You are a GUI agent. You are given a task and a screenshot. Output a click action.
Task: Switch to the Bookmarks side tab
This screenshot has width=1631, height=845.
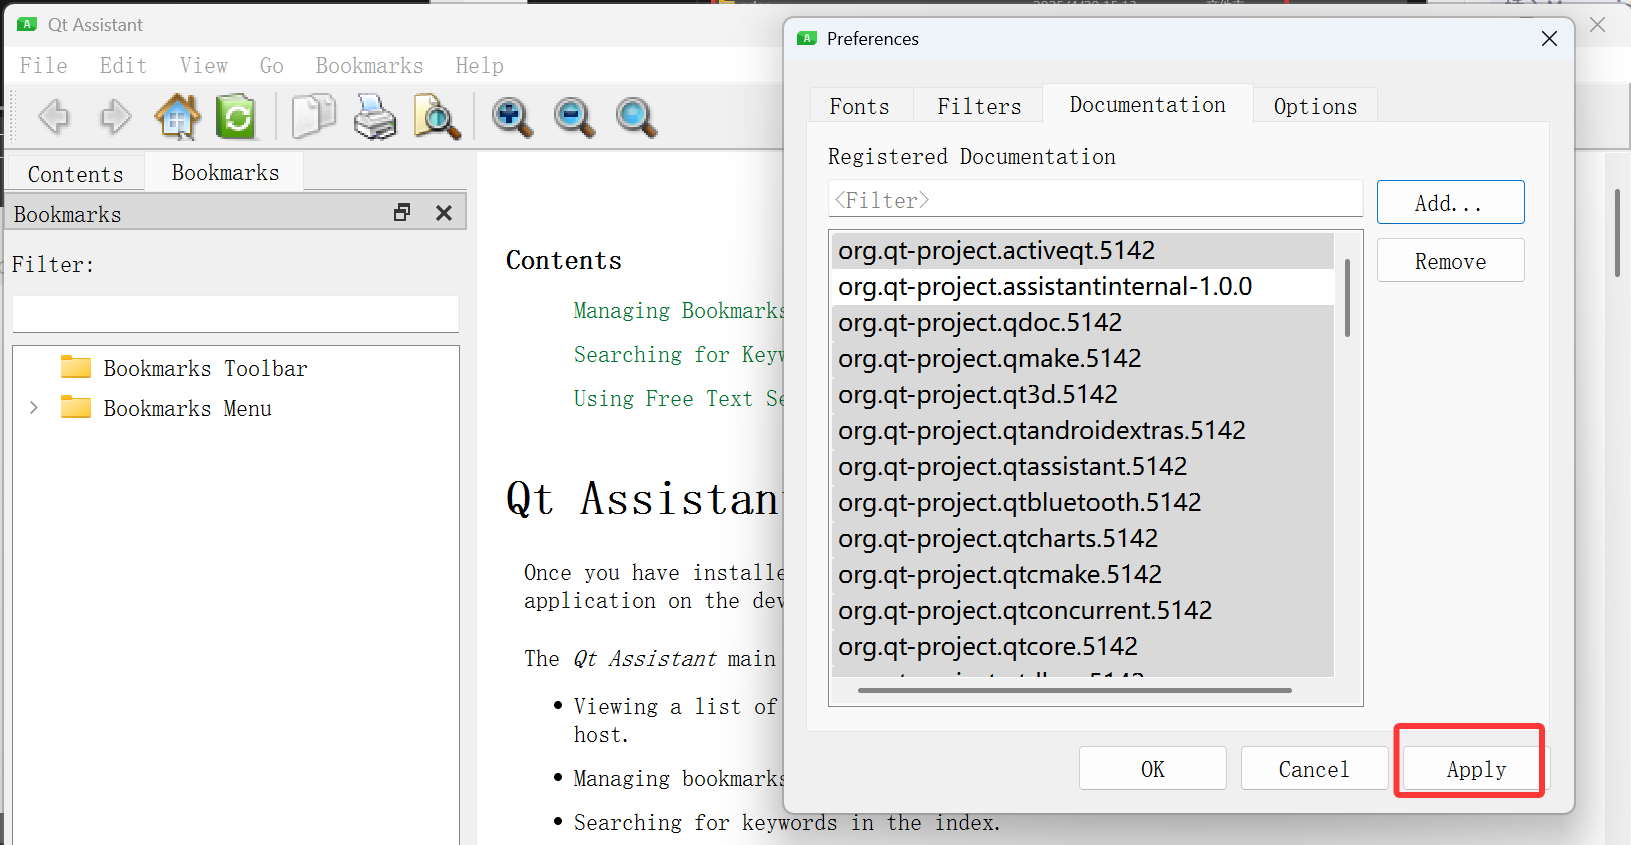click(225, 172)
